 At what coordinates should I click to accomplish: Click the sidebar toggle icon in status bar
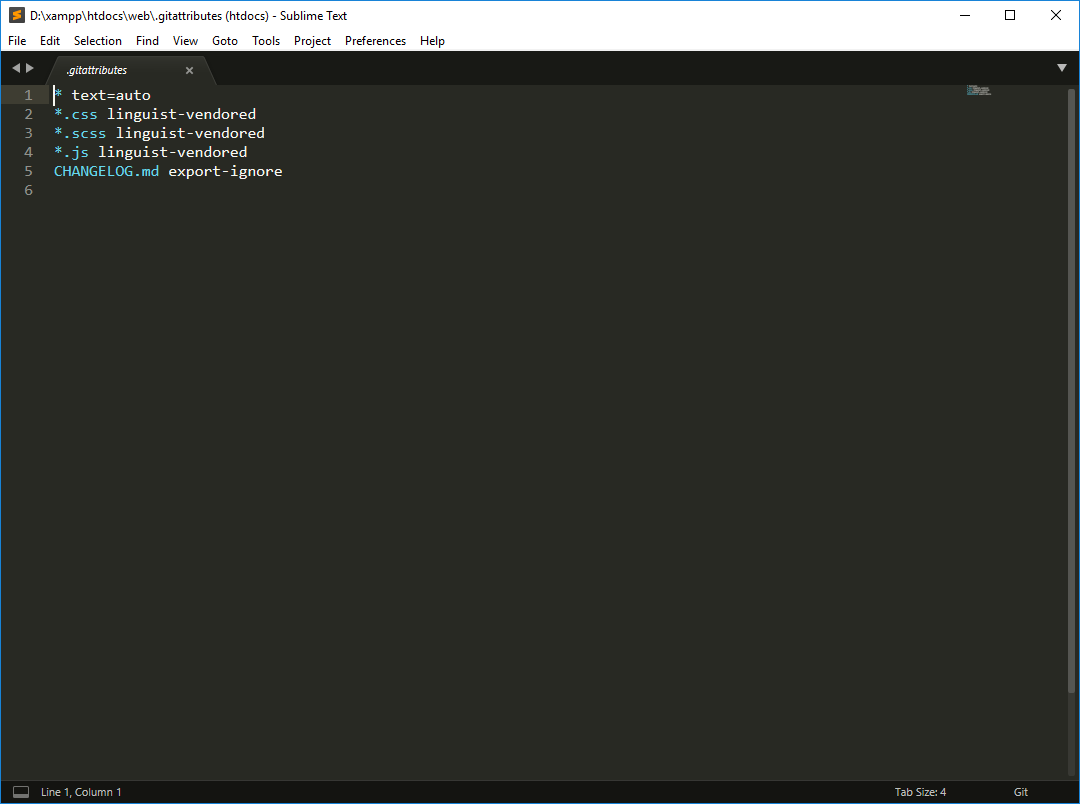[x=20, y=792]
